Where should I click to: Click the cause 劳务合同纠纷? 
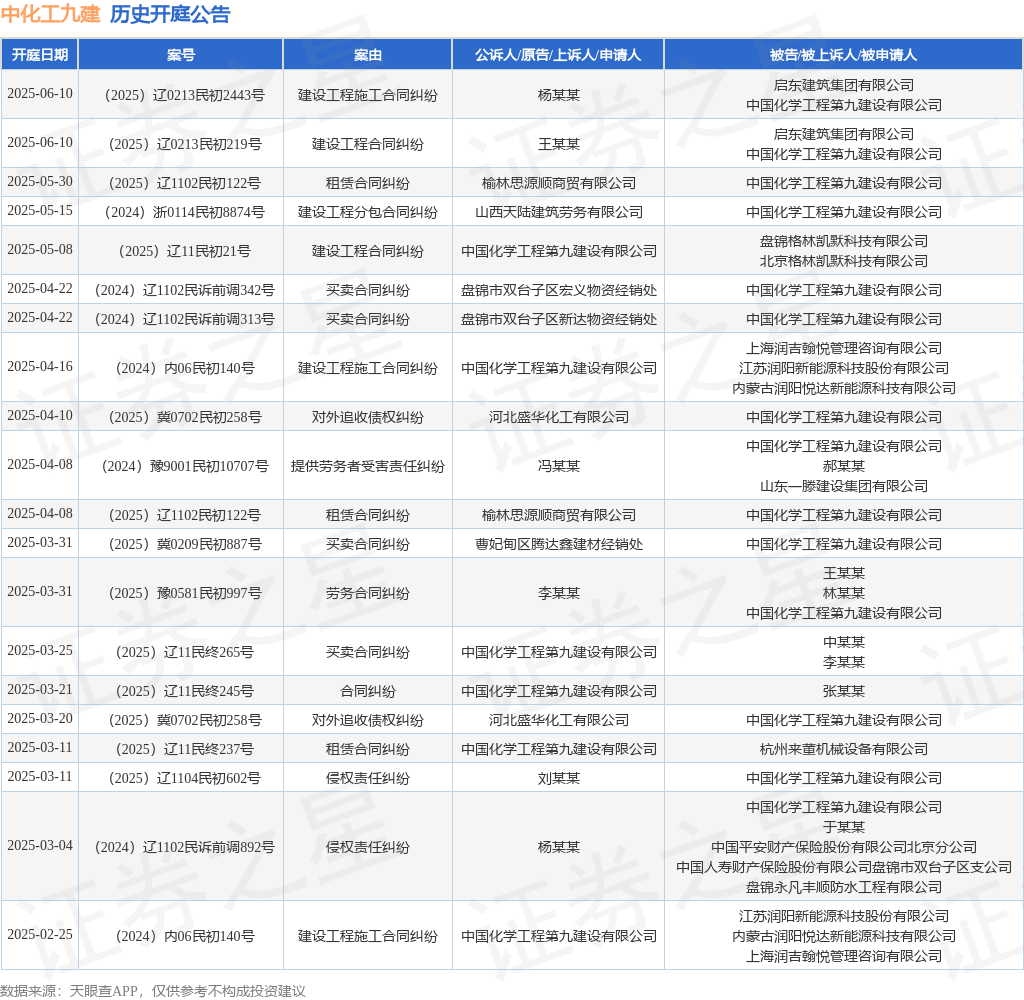368,593
